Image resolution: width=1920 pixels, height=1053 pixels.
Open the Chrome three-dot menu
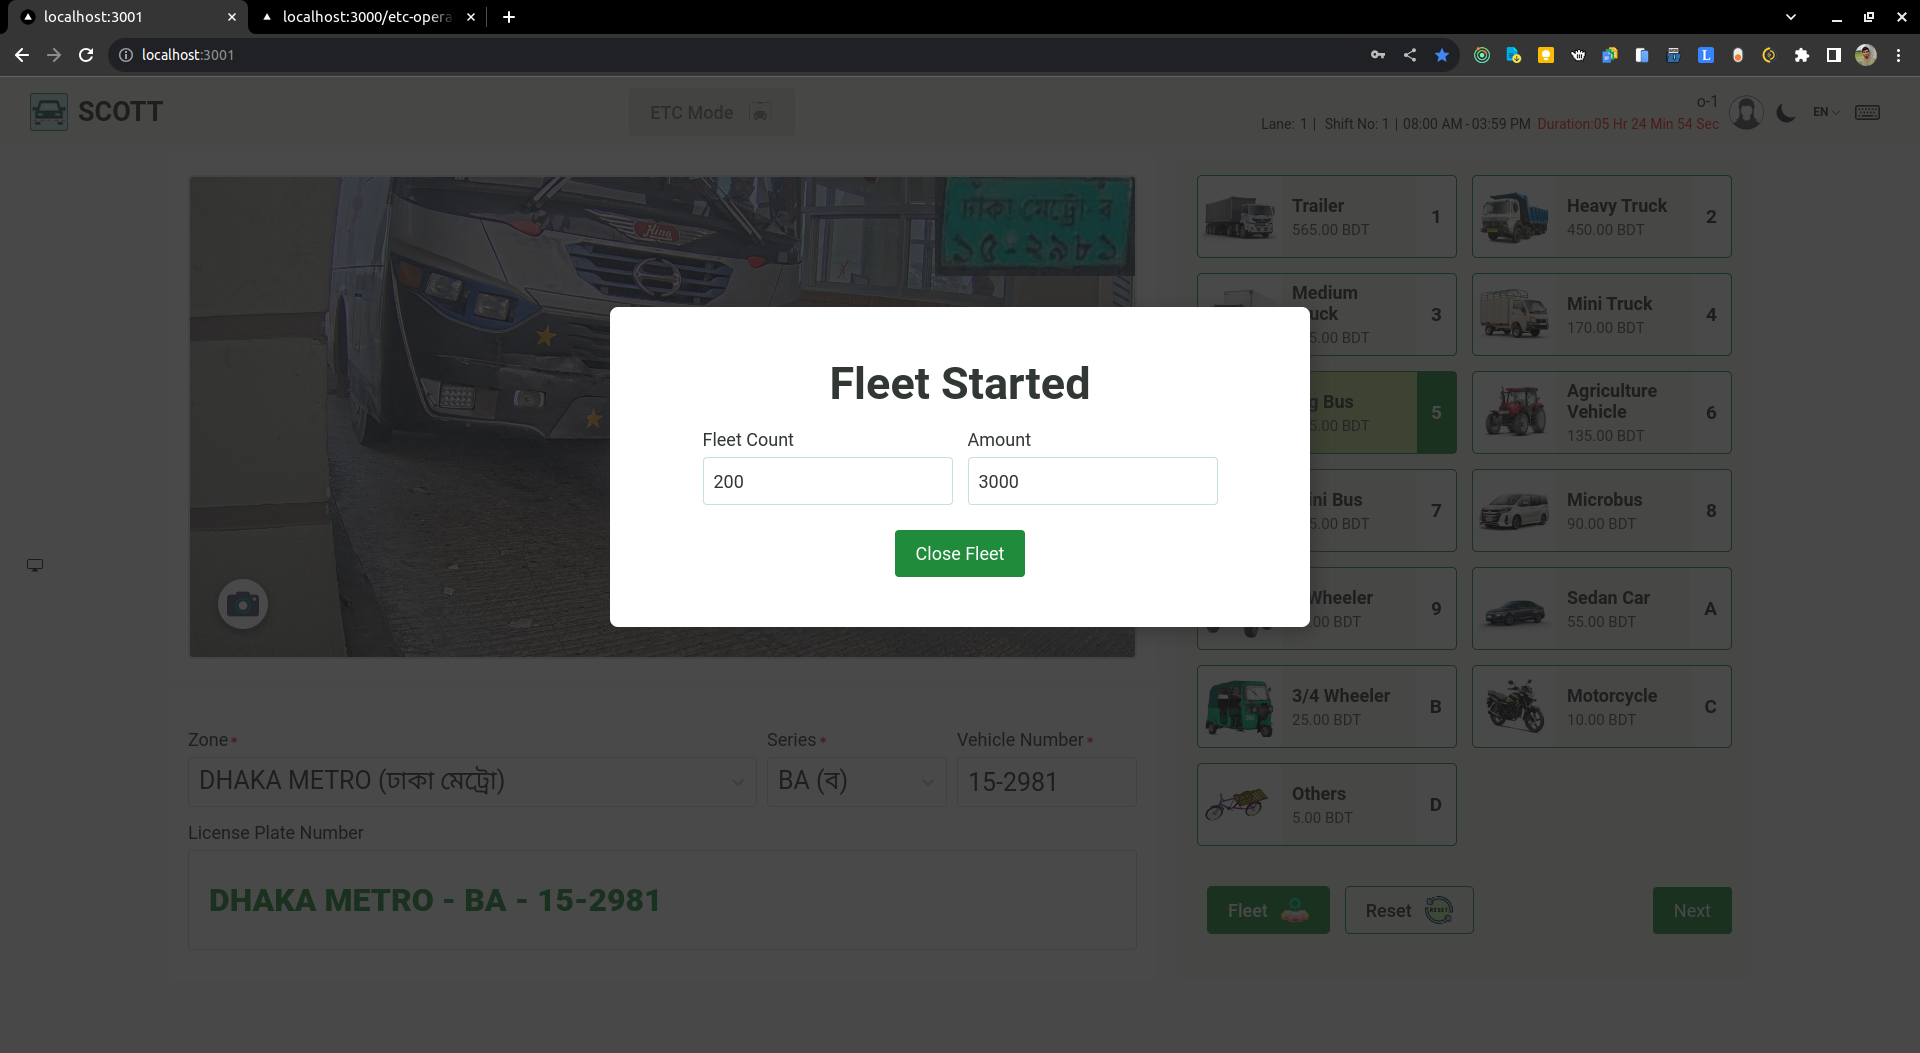tap(1898, 55)
